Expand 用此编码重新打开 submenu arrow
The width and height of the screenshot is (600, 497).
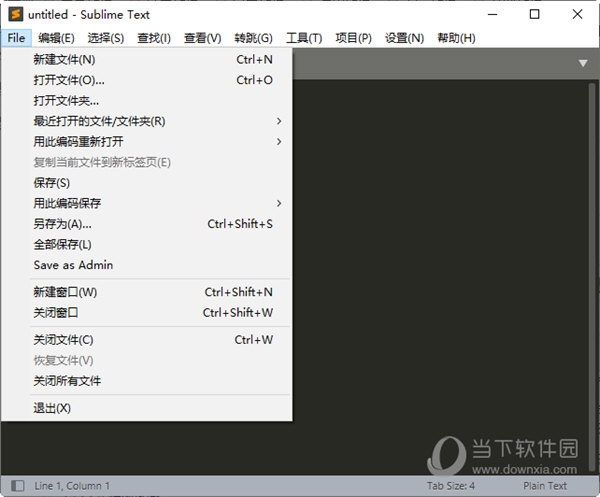pyautogui.click(x=279, y=142)
